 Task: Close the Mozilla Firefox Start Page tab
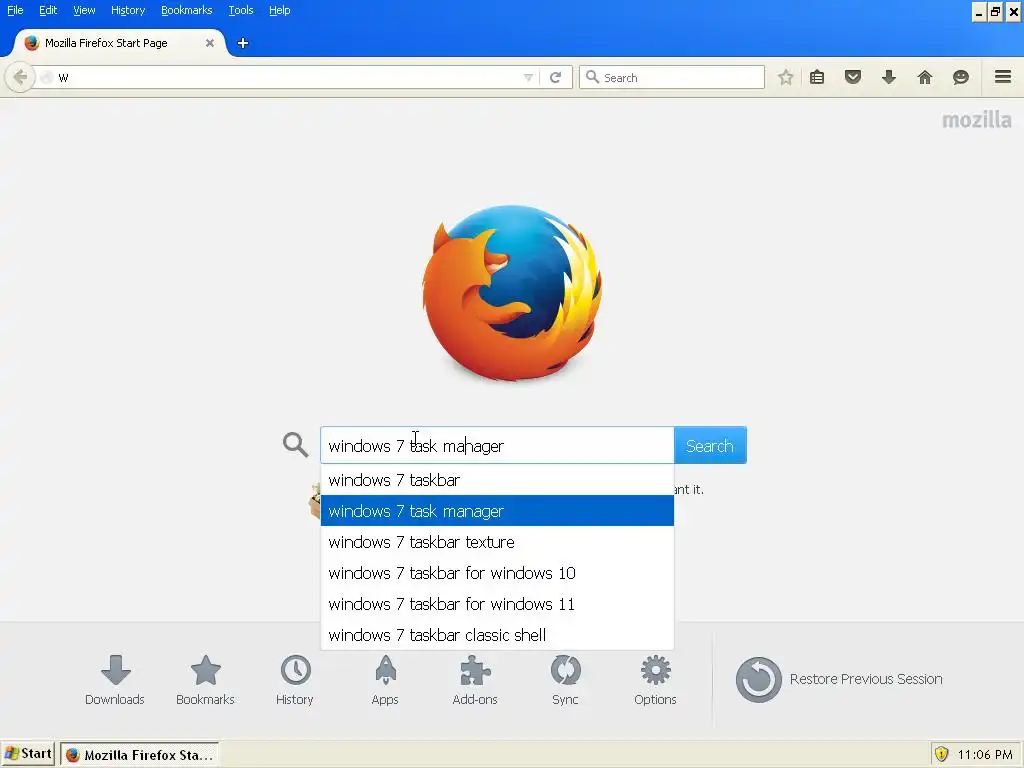point(210,43)
